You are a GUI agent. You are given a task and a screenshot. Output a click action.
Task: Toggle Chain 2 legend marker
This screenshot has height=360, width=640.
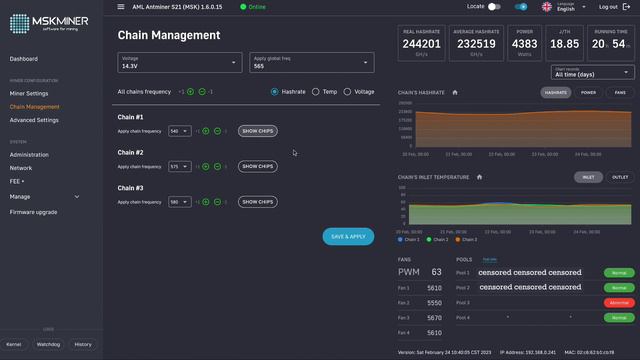pyautogui.click(x=429, y=240)
